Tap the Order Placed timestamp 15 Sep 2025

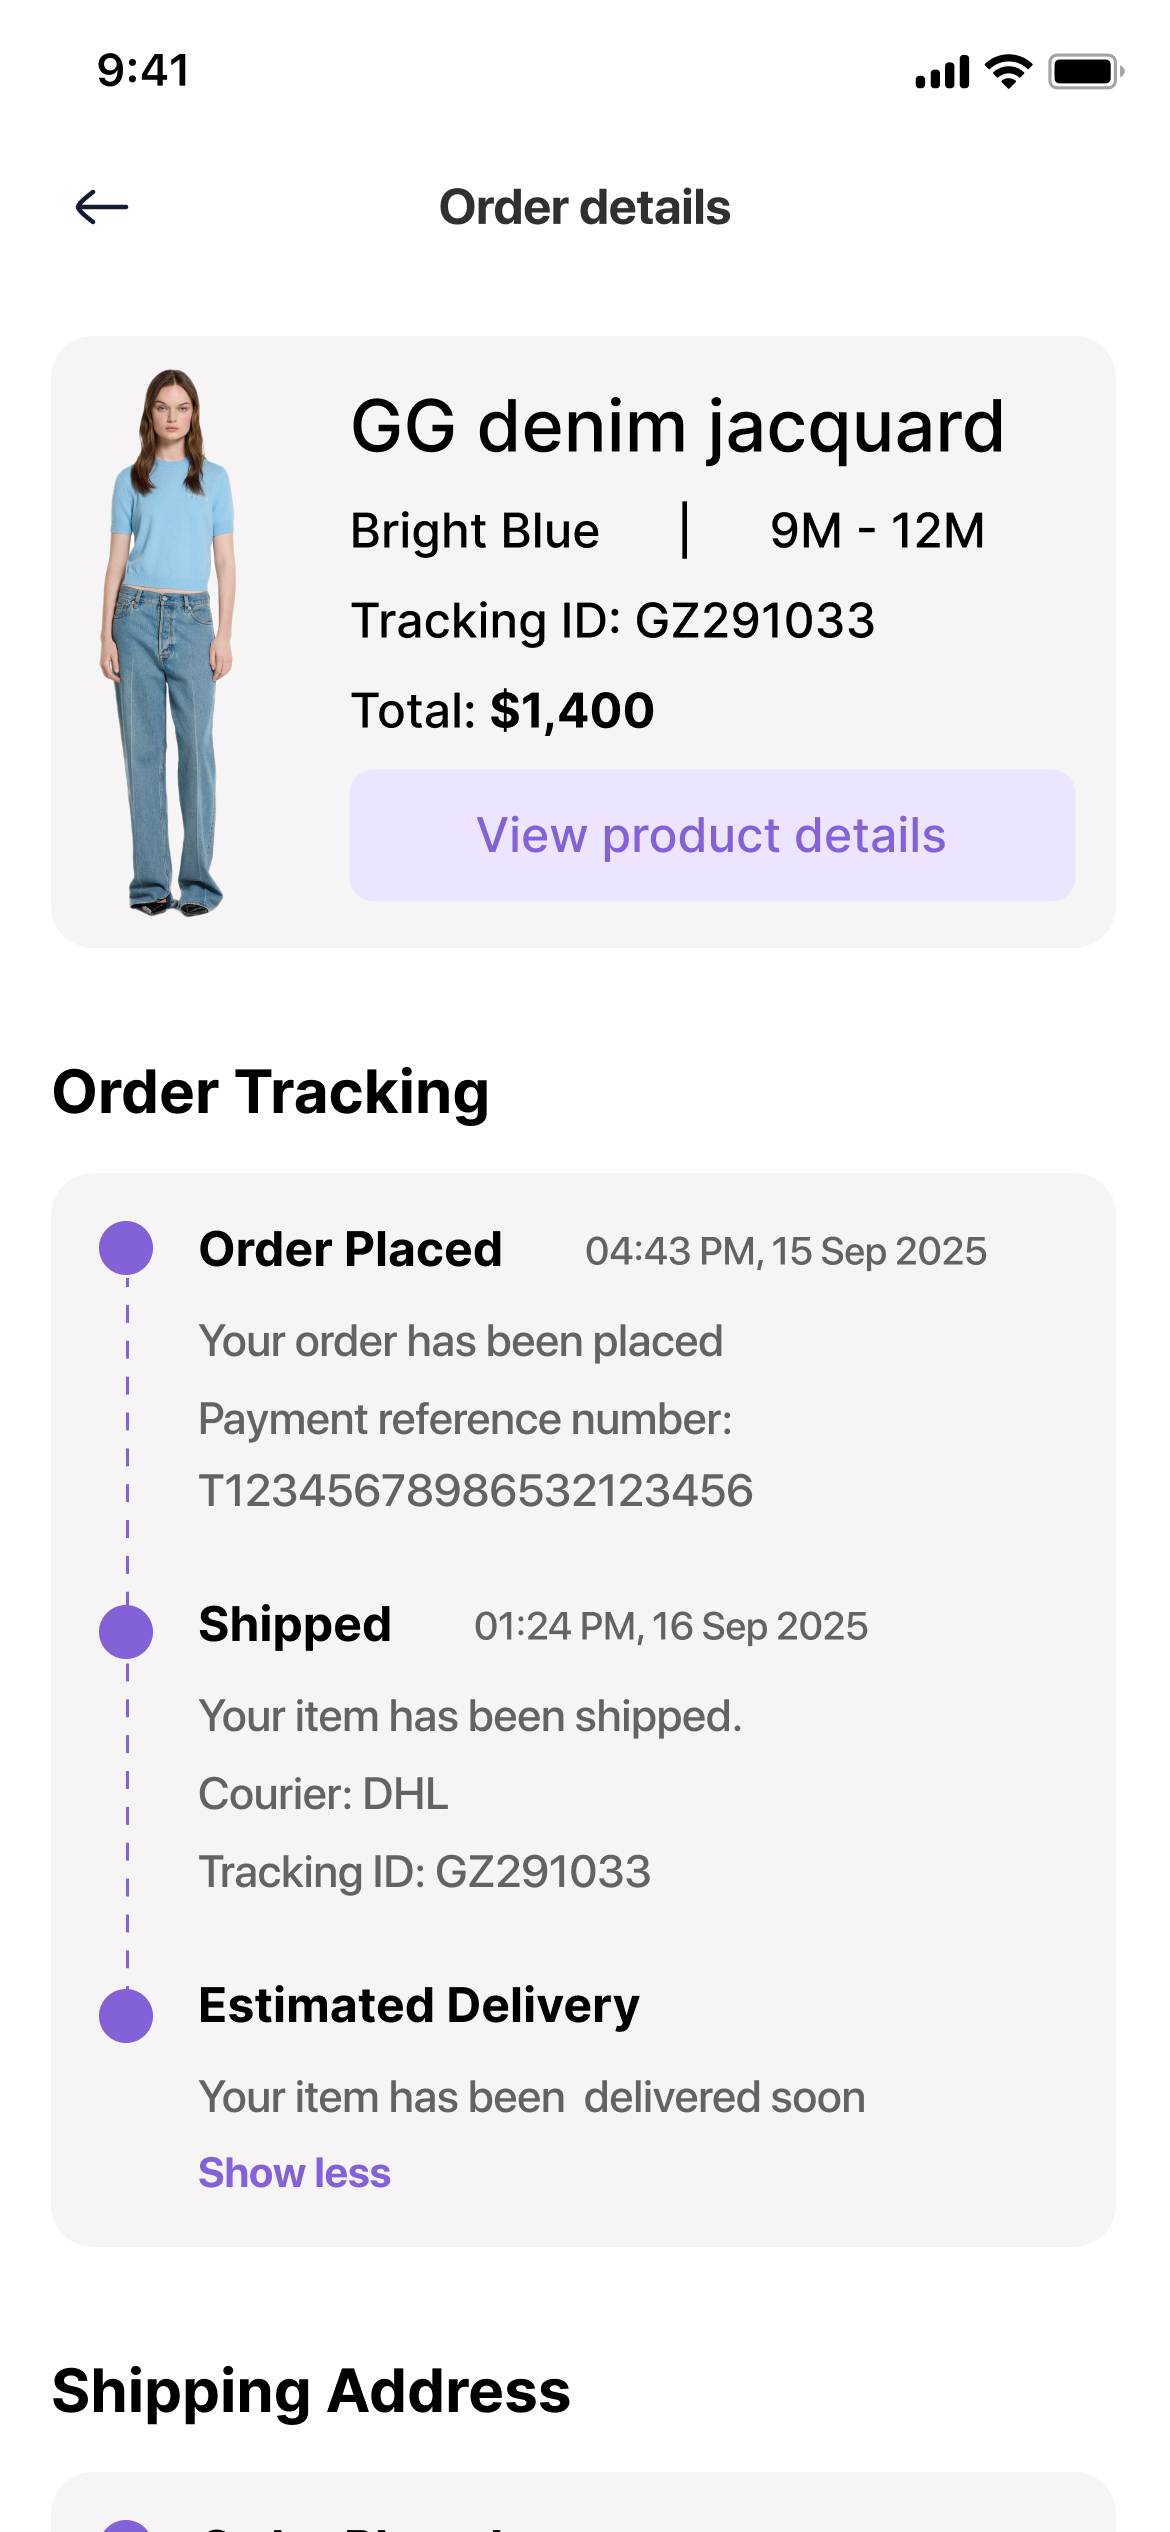[785, 1251]
